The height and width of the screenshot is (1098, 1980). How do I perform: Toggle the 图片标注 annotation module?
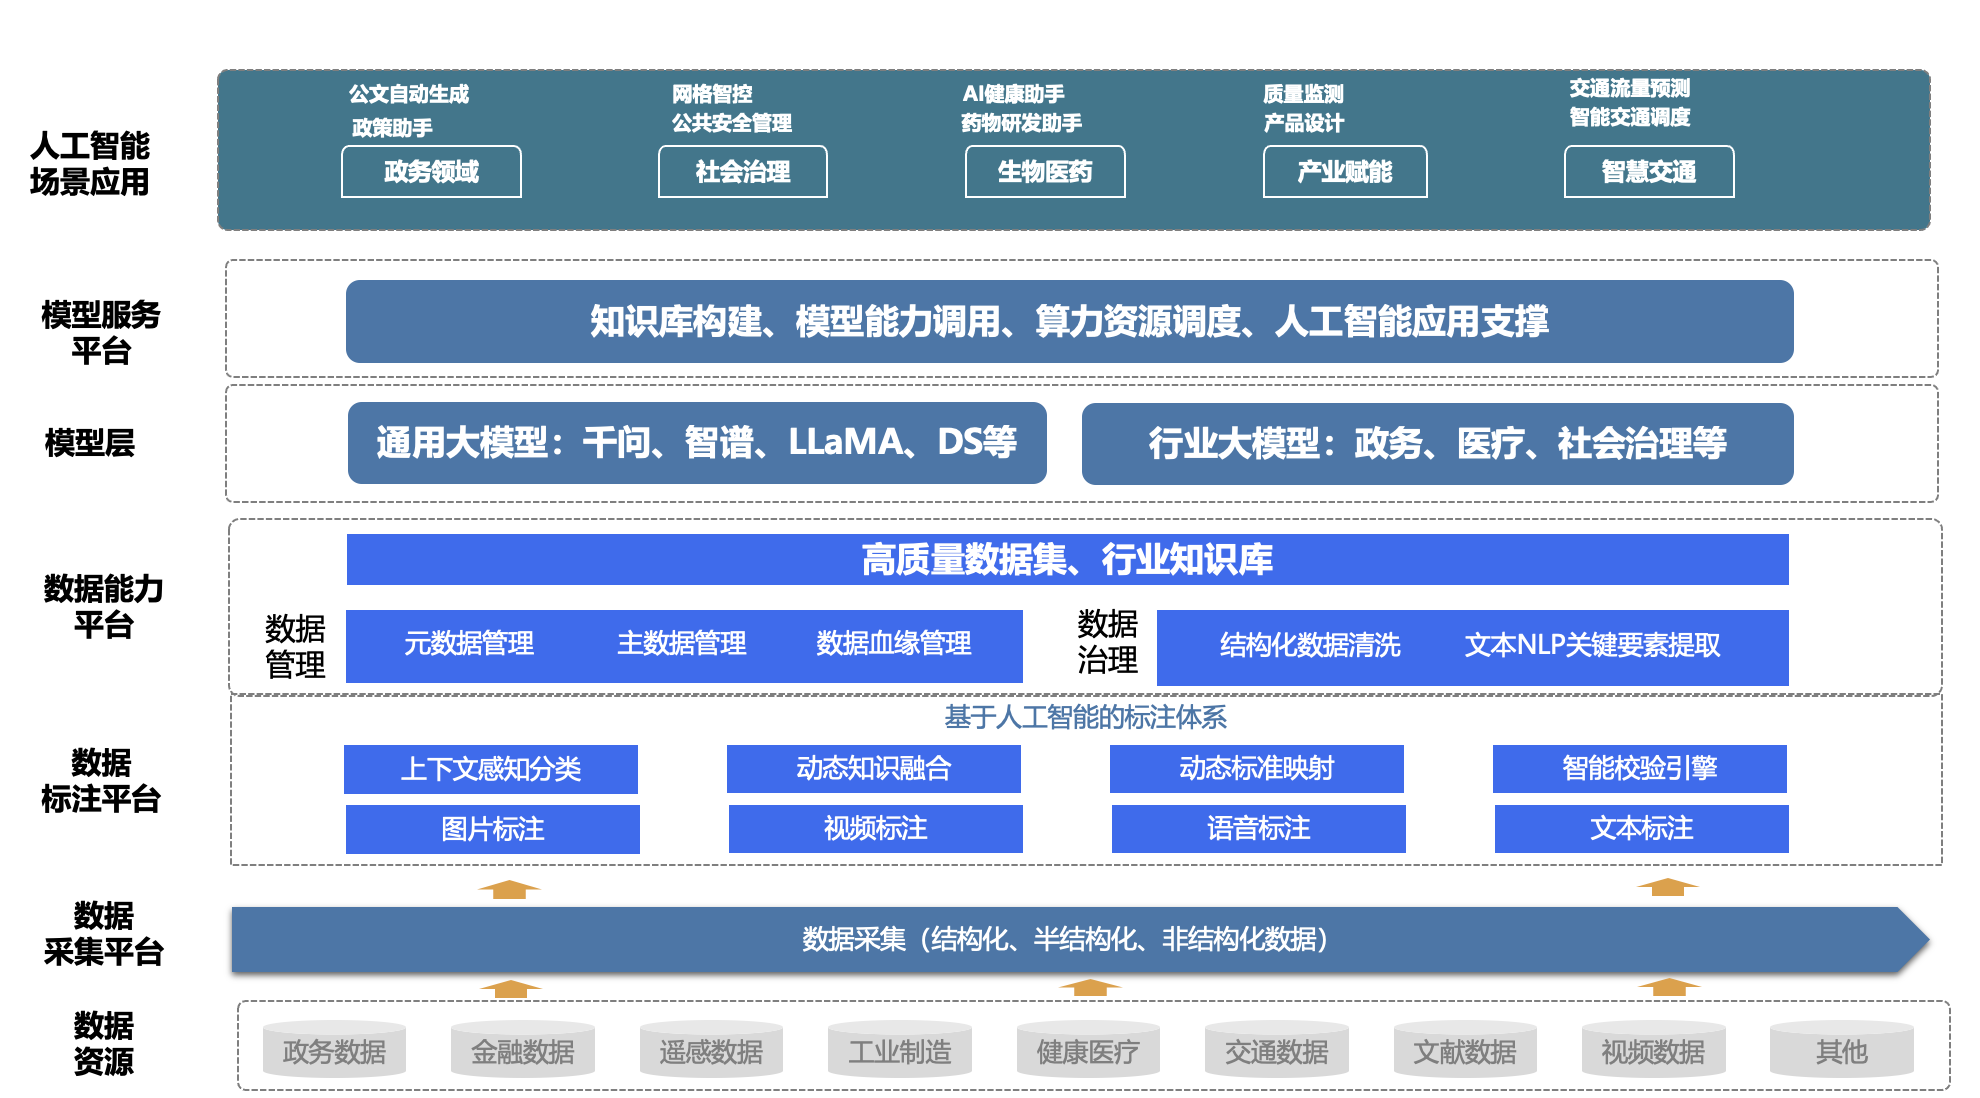tap(491, 828)
